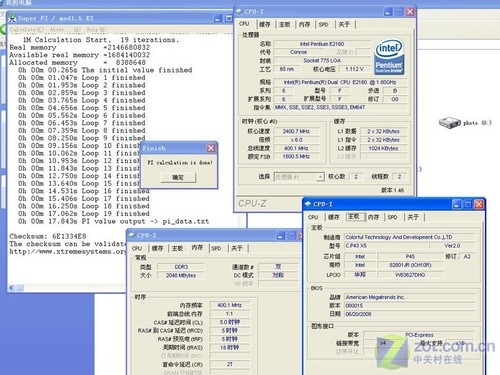Switch to 主板 tab in memory window

(177, 248)
